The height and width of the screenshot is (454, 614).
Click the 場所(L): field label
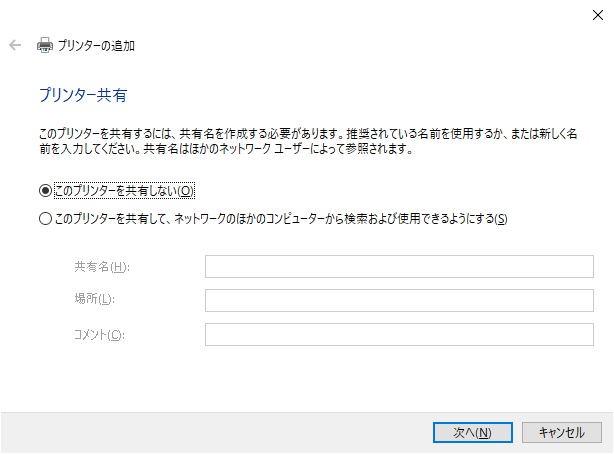point(94,299)
